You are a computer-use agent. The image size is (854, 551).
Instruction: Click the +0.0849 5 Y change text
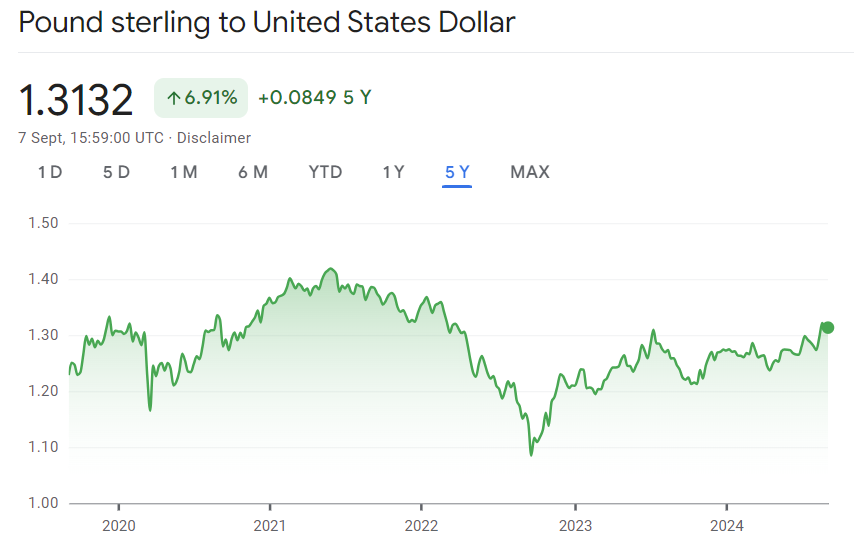click(314, 98)
